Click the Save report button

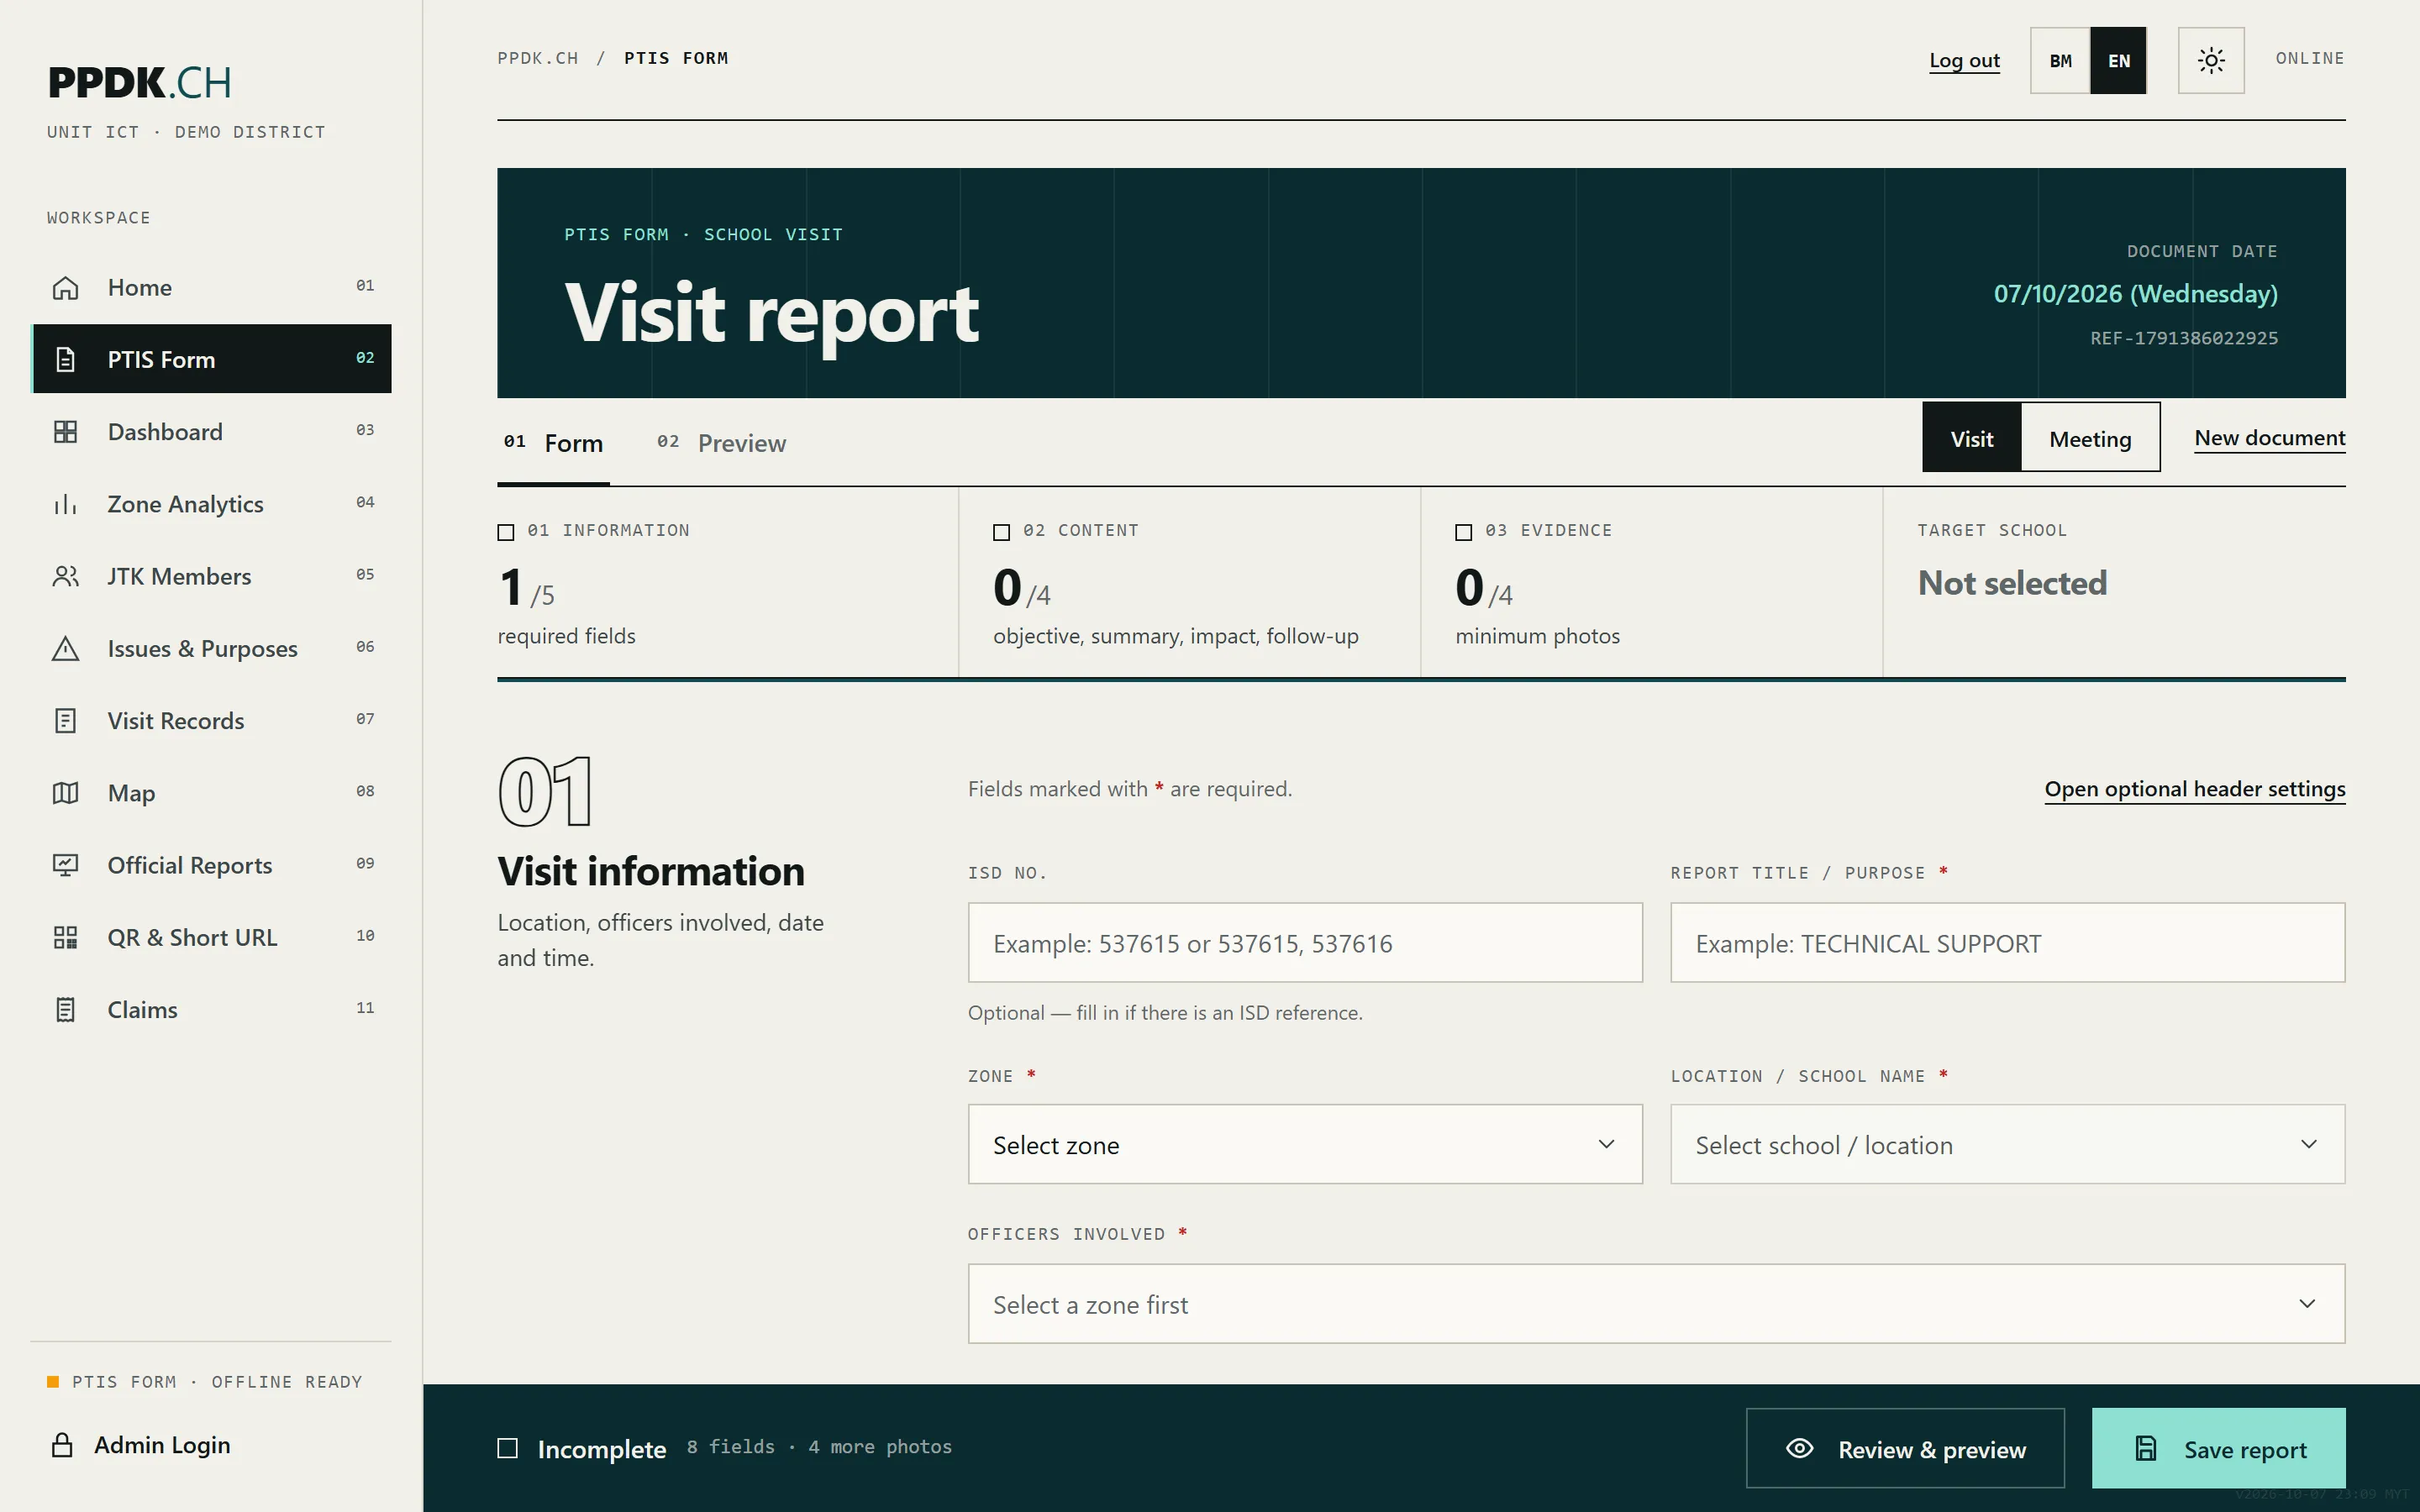pos(2218,1448)
